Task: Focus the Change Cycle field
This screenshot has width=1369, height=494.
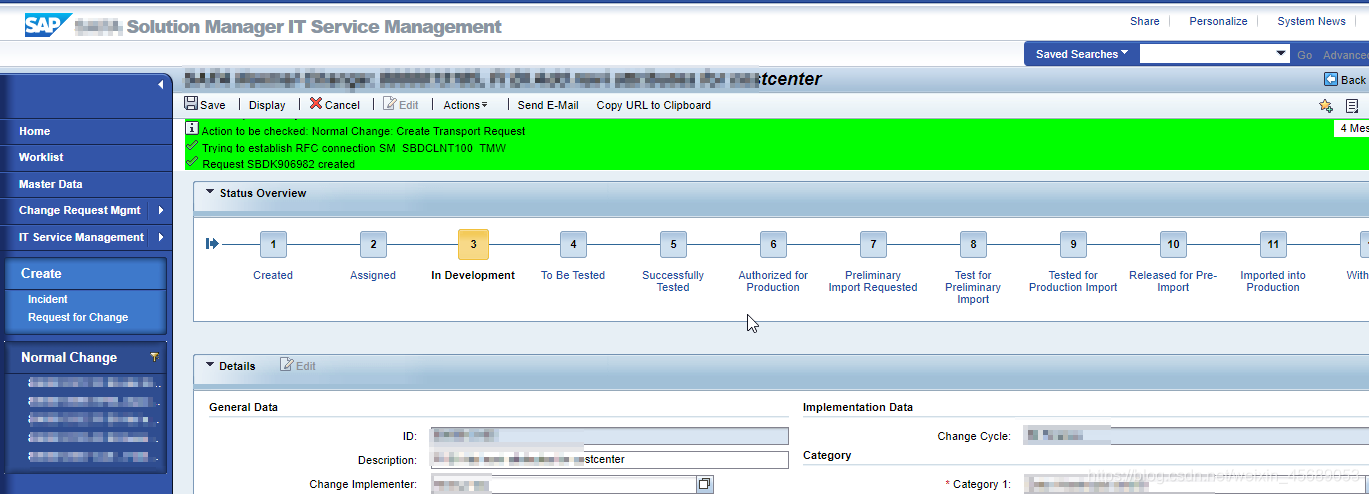Action: pos(1196,436)
